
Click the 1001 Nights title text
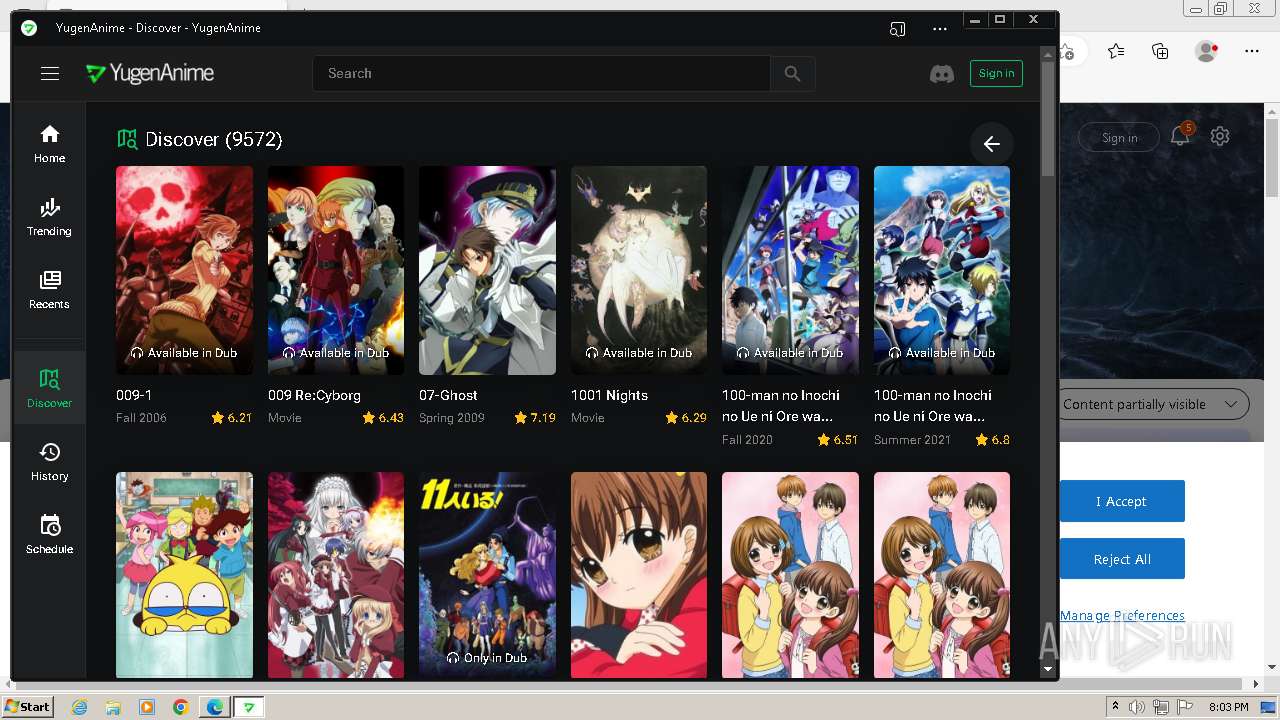pos(609,395)
